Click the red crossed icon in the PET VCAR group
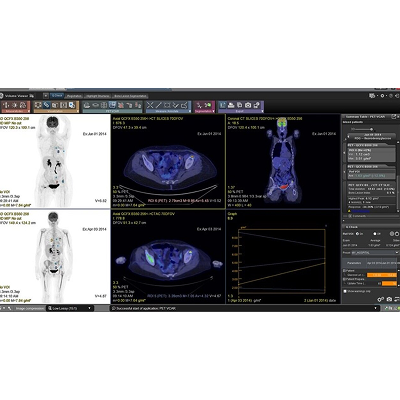This screenshot has width=400, height=400. 121,105
